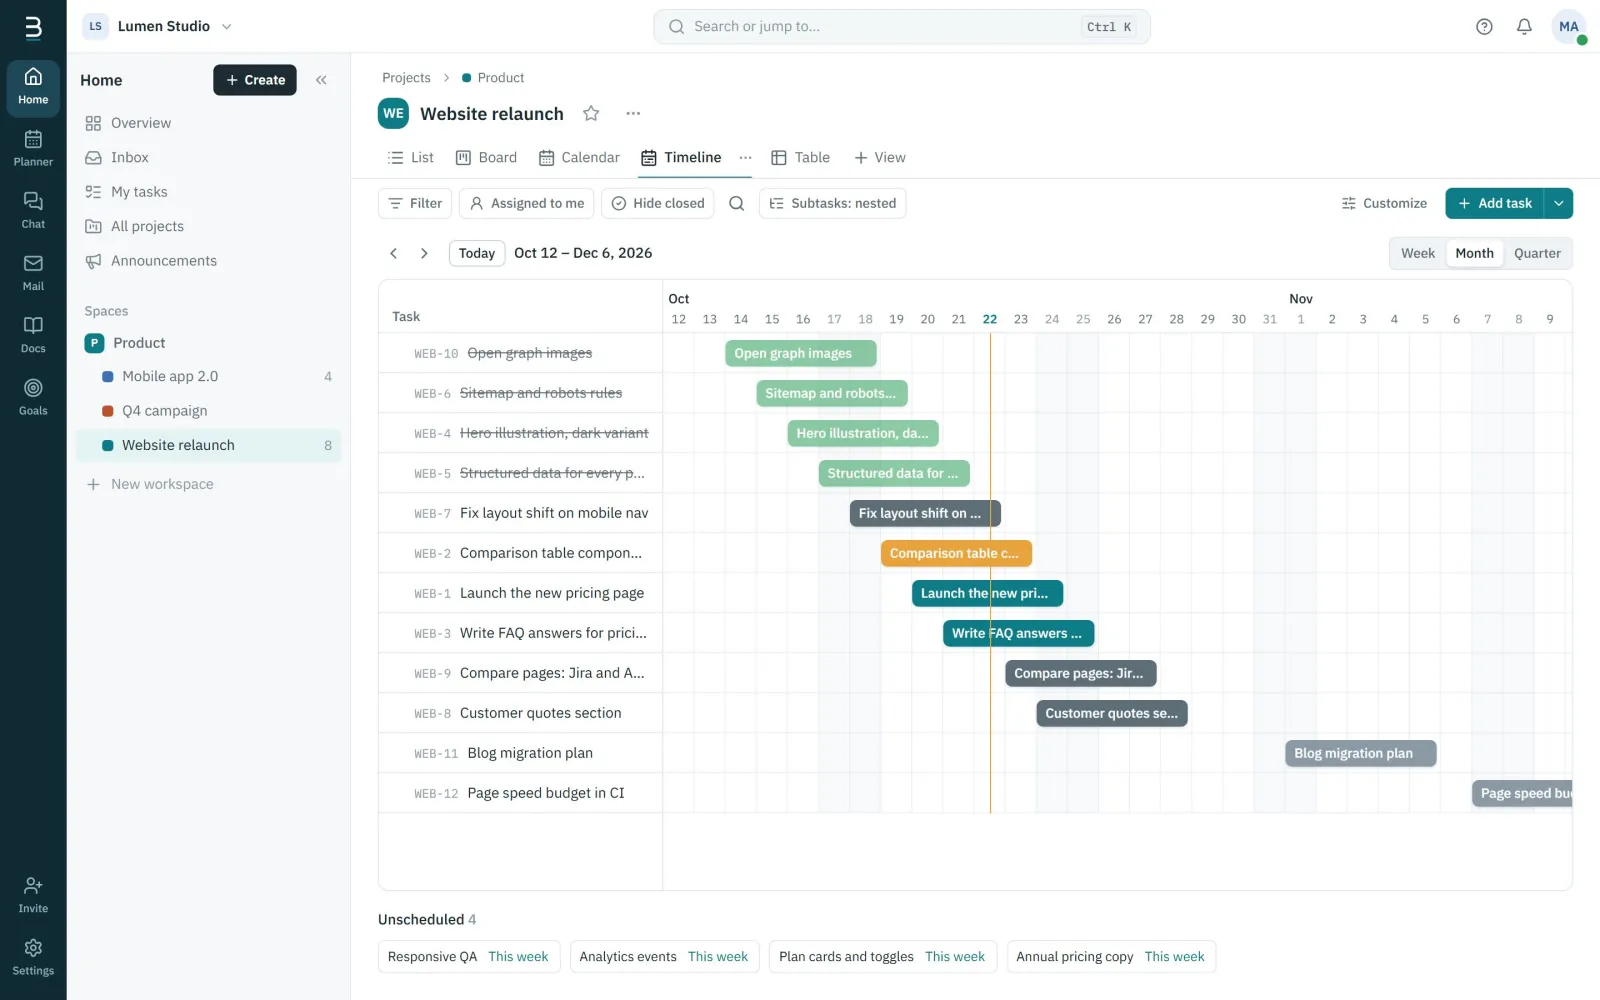1600x1000 pixels.
Task: Open Mail in the left rail
Action: [33, 272]
